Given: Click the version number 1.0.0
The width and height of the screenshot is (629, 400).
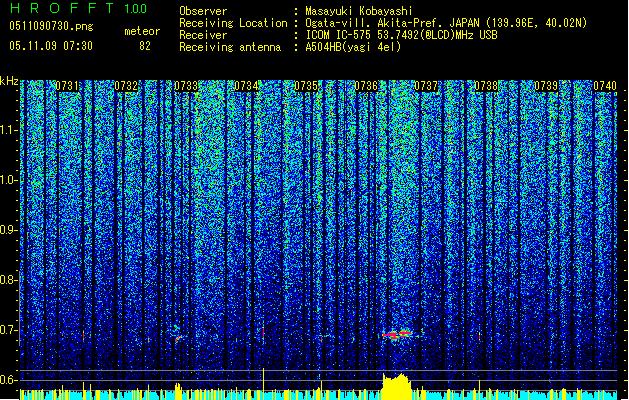Looking at the screenshot, I should (135, 8).
